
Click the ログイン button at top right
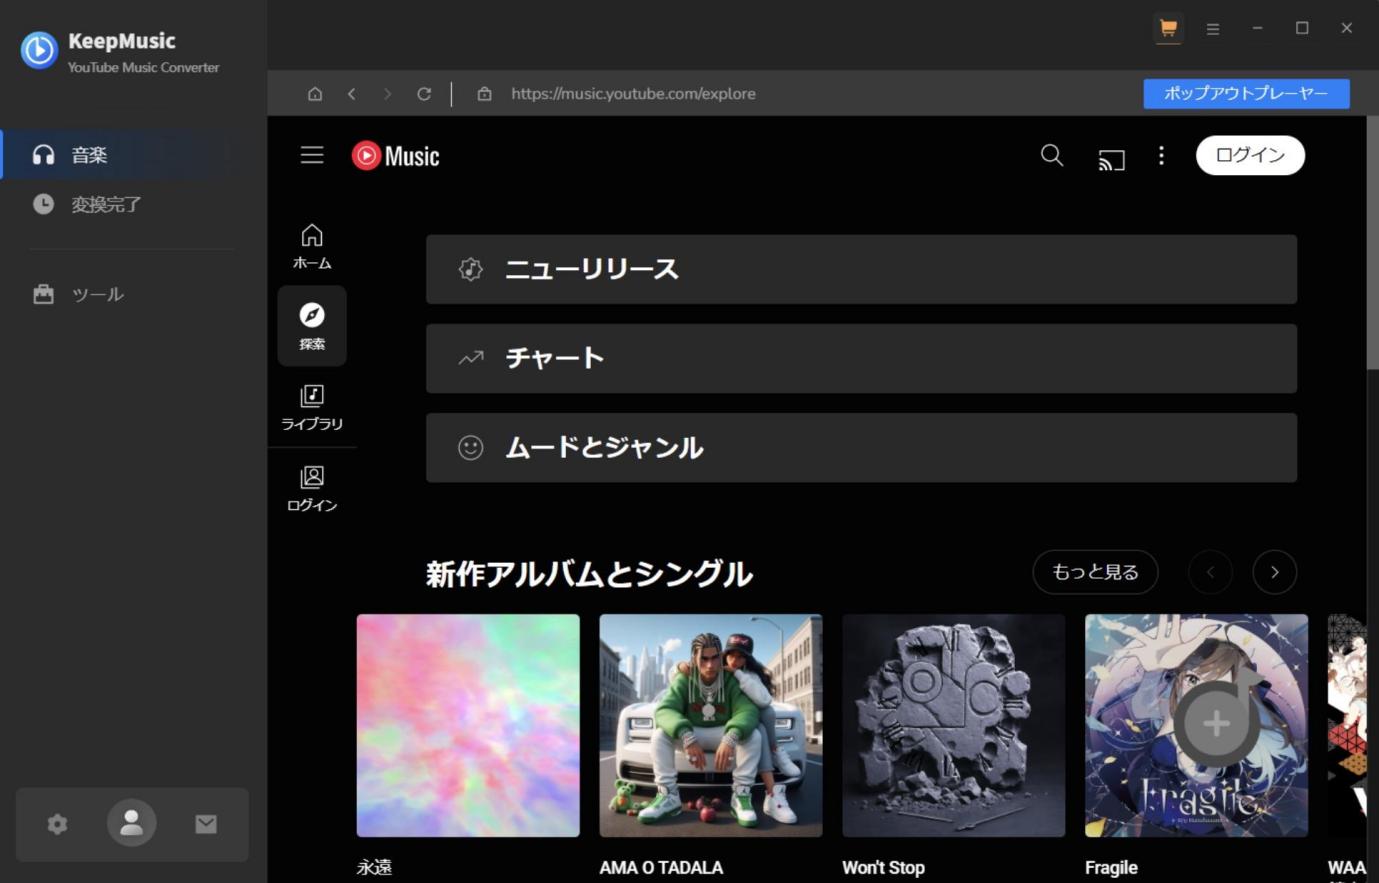(1250, 155)
